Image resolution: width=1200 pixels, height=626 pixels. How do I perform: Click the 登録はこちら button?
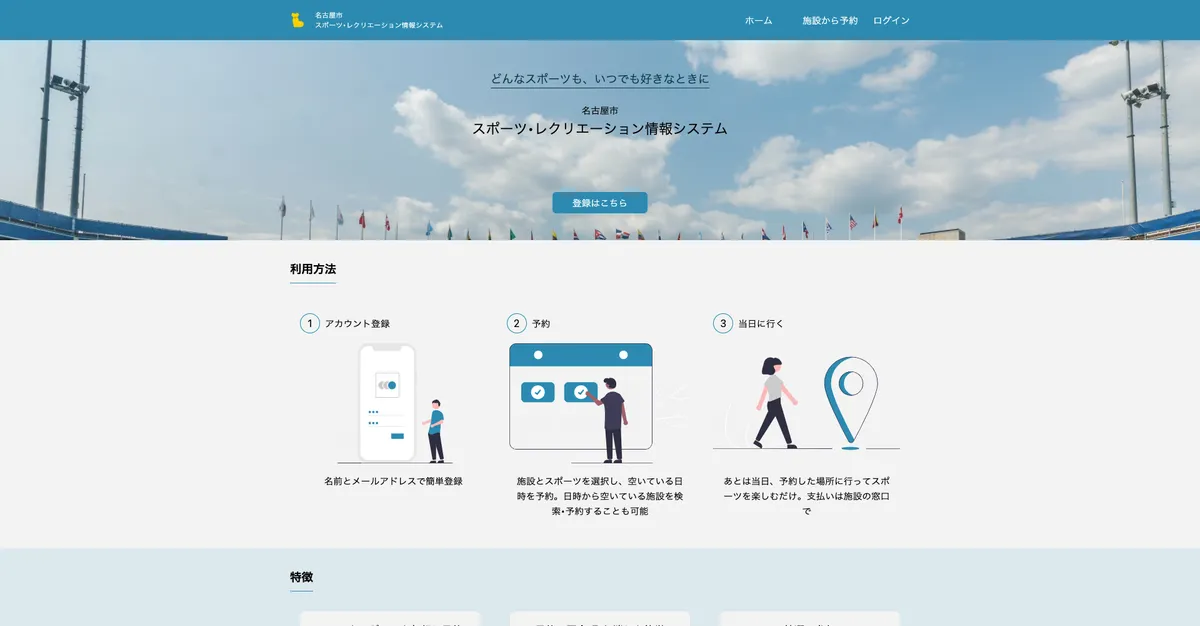(600, 203)
